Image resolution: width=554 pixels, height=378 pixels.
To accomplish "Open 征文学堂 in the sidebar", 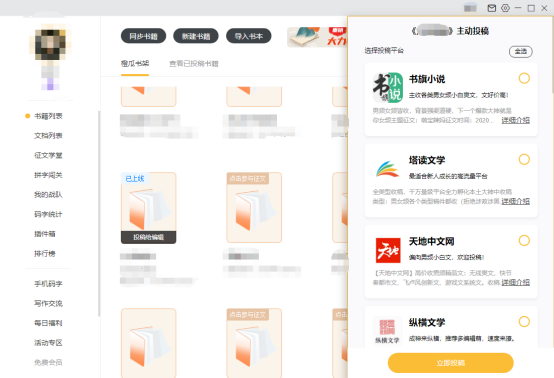I will tap(48, 155).
